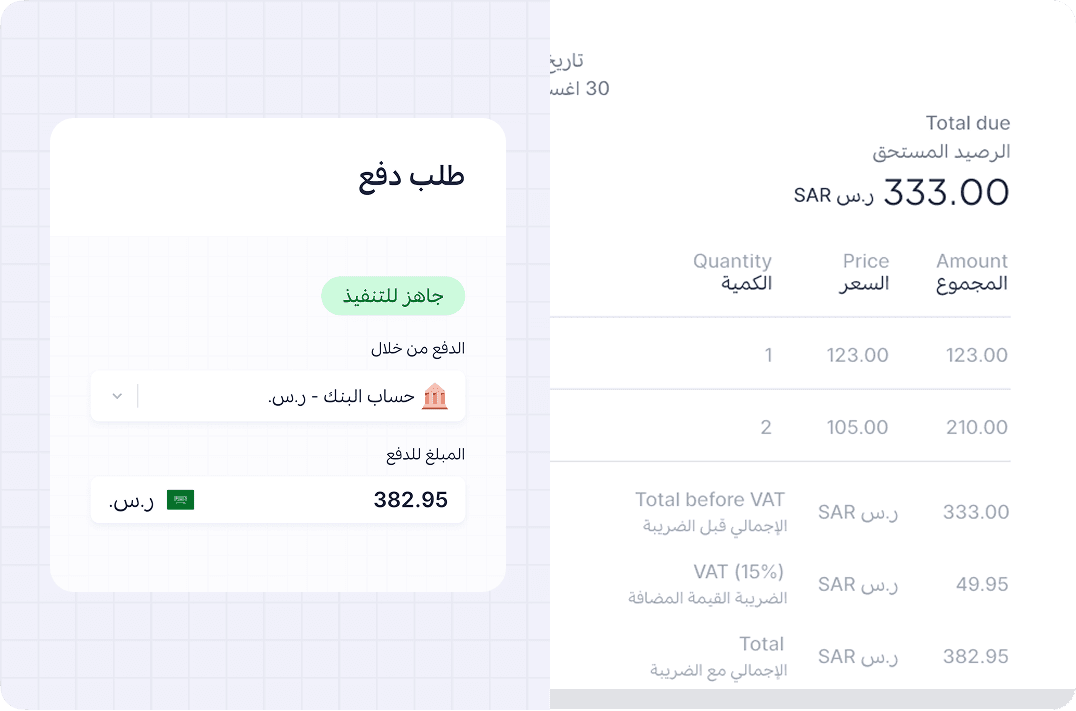
Task: Click the طلب دفع panel title
Action: click(x=414, y=176)
